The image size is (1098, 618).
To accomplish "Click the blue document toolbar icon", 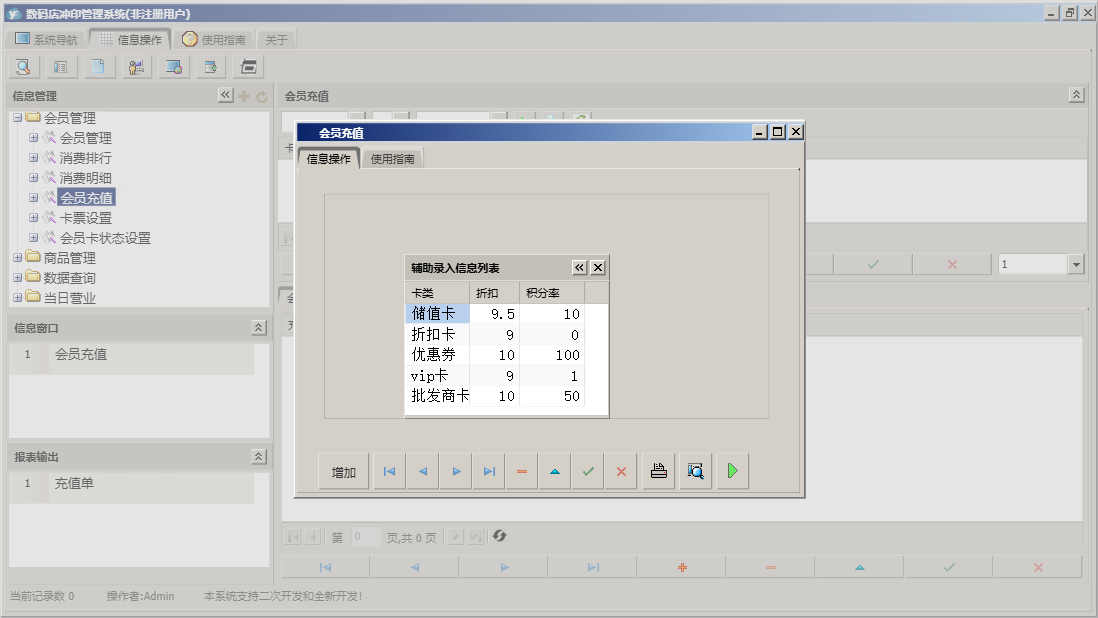I will [98, 67].
